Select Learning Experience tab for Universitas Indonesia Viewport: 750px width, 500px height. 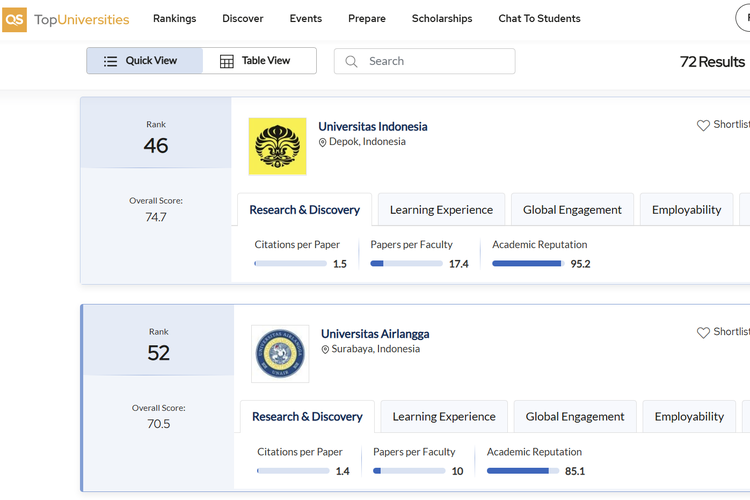click(x=441, y=210)
